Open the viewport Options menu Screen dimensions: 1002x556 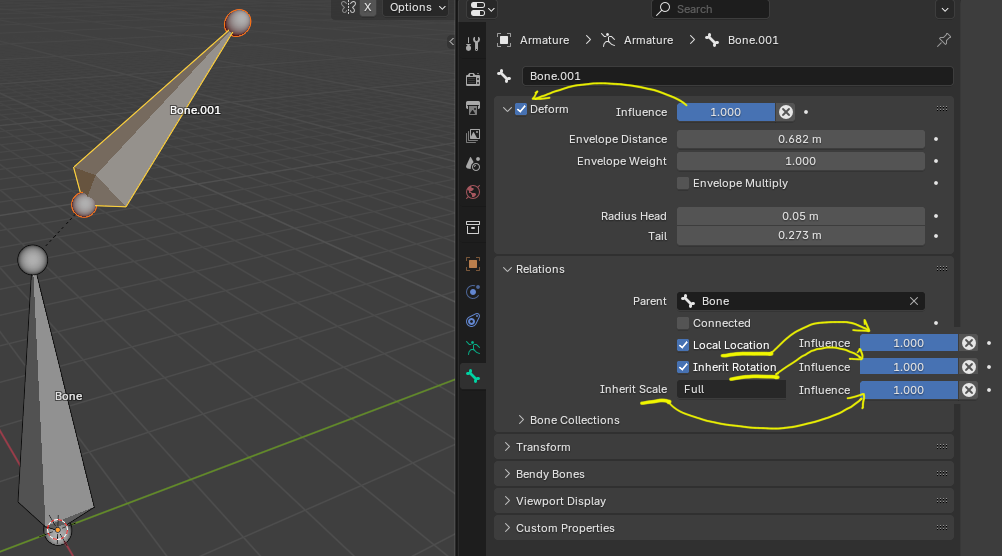(x=417, y=8)
